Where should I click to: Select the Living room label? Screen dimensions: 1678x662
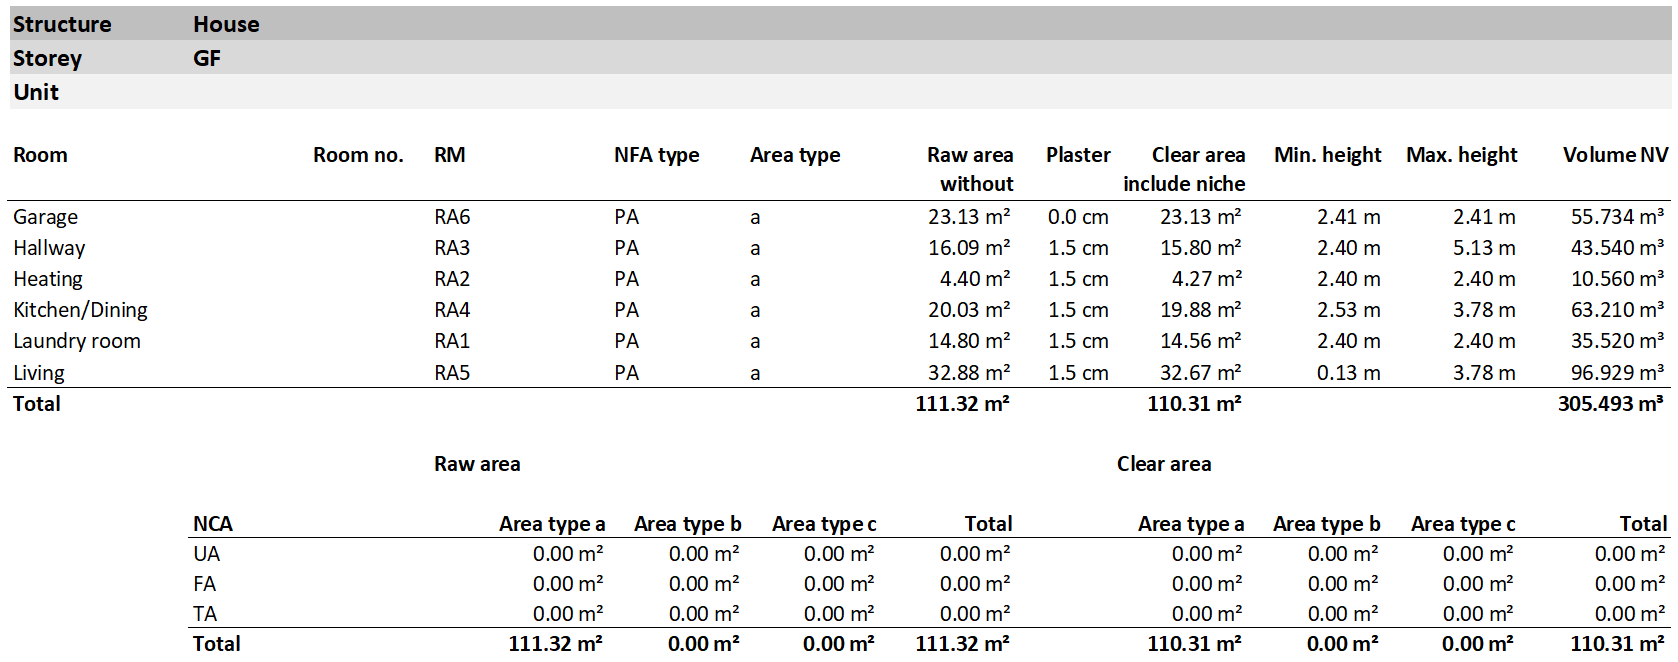(39, 373)
